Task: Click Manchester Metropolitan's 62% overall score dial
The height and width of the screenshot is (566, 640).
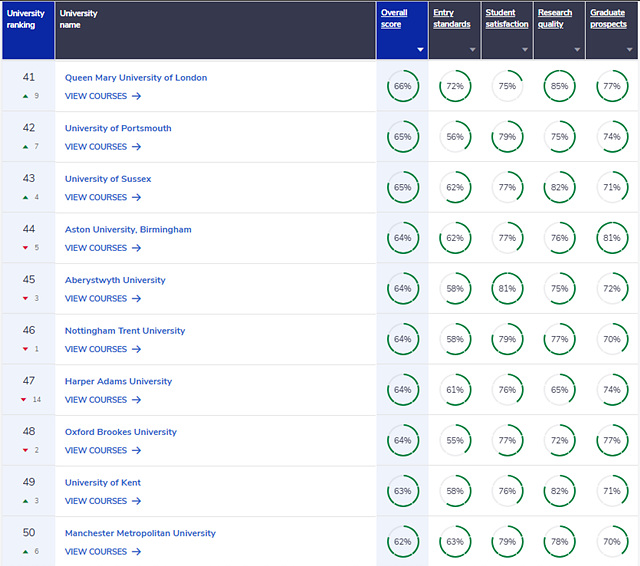Action: (402, 542)
